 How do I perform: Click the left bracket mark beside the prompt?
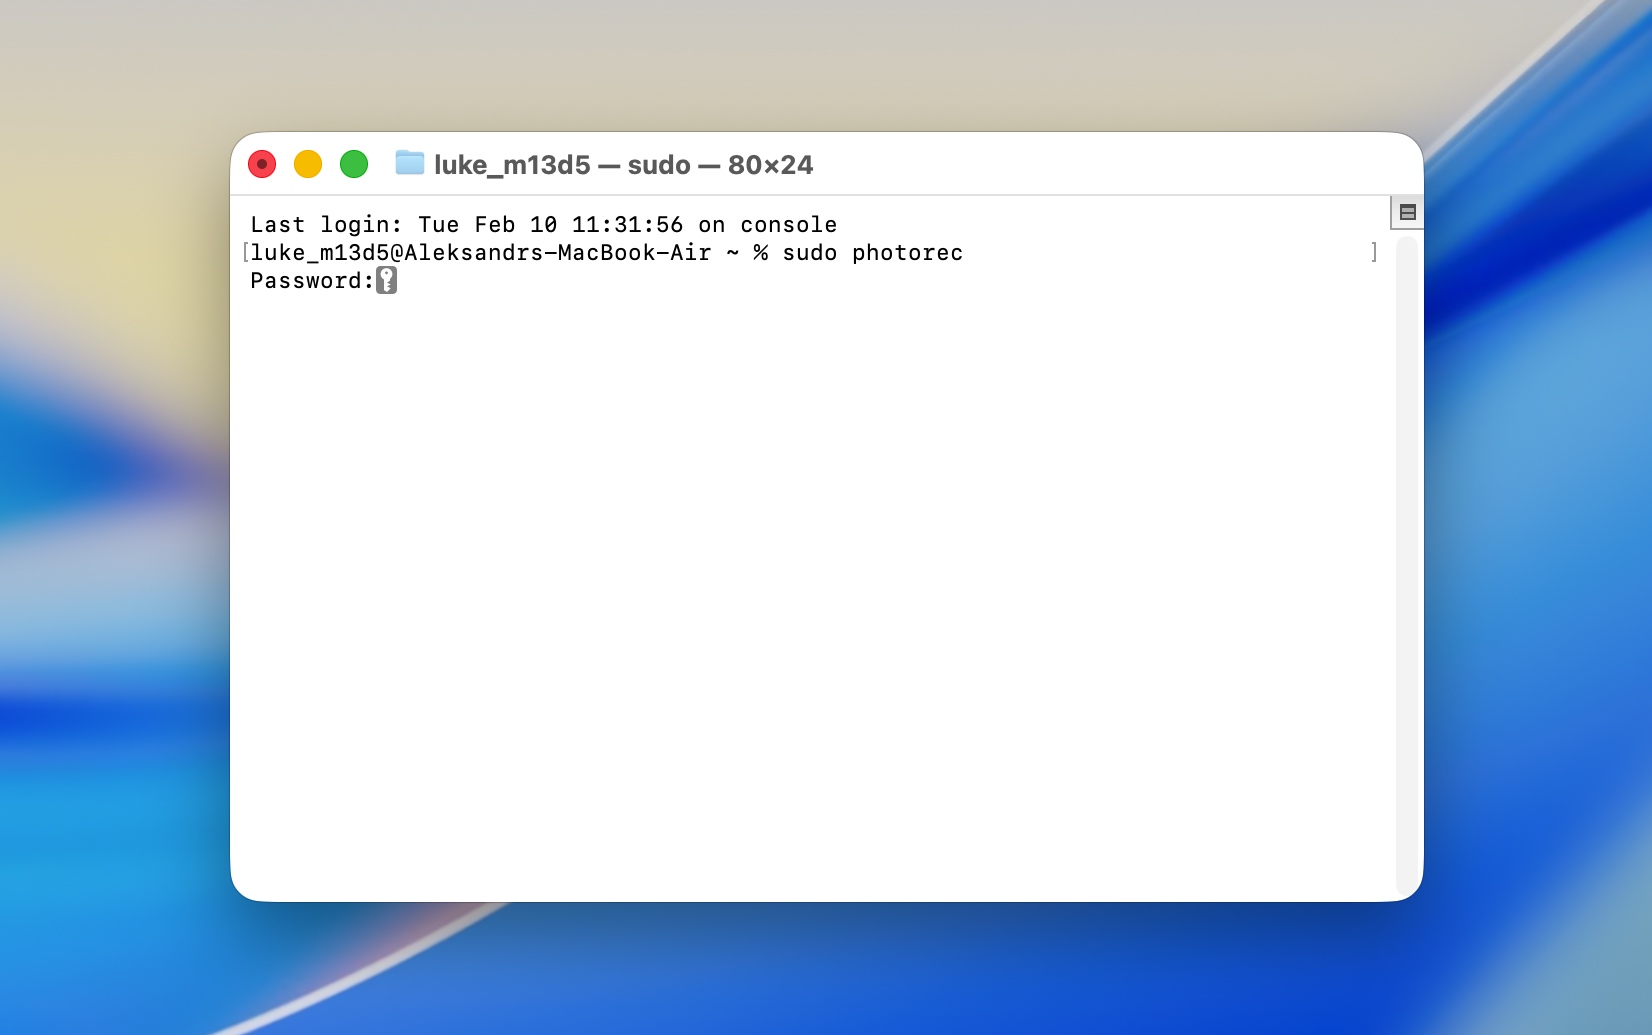(246, 253)
